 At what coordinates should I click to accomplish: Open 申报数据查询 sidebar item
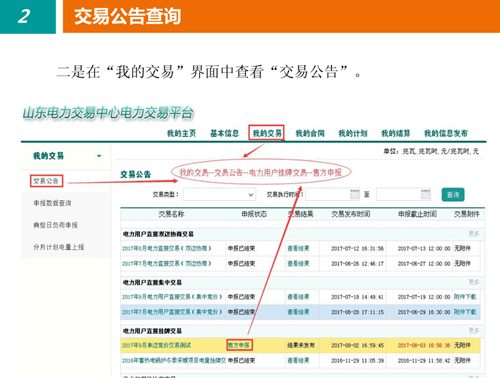(52, 203)
